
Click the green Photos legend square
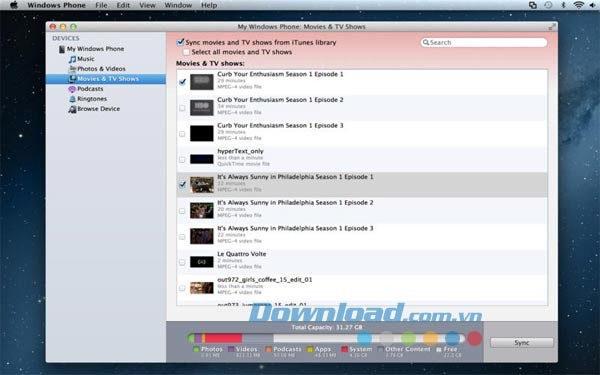[x=196, y=349]
